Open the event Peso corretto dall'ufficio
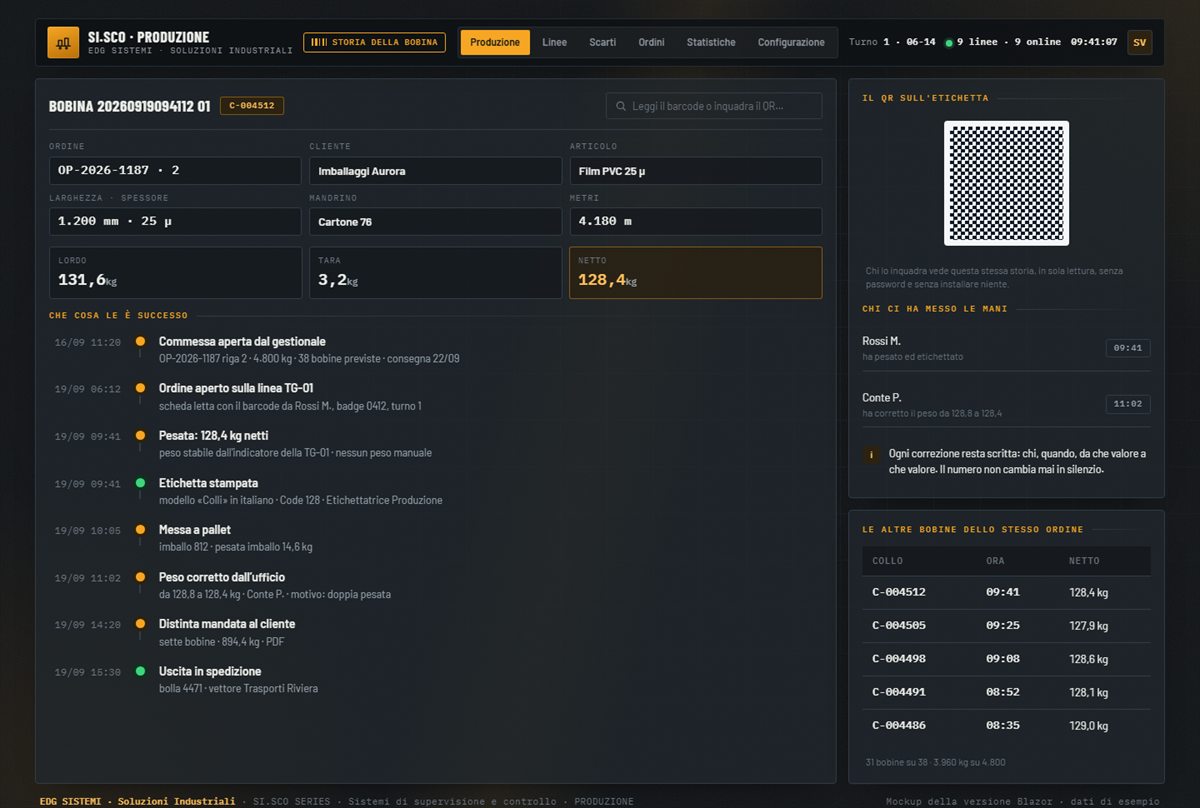The width and height of the screenshot is (1200, 808). [x=222, y=577]
